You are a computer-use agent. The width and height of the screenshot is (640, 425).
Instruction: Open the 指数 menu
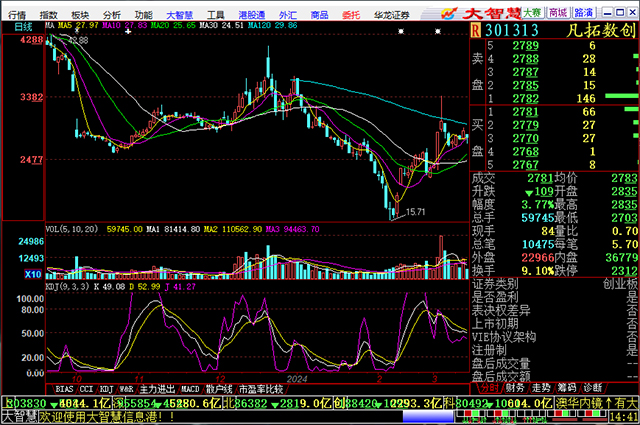point(49,15)
